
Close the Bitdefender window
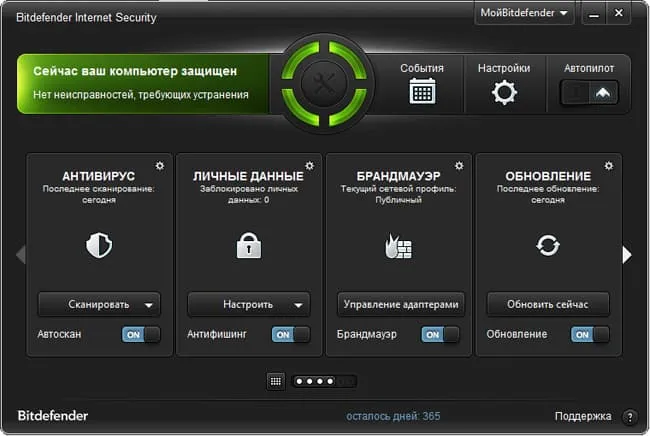tap(618, 13)
